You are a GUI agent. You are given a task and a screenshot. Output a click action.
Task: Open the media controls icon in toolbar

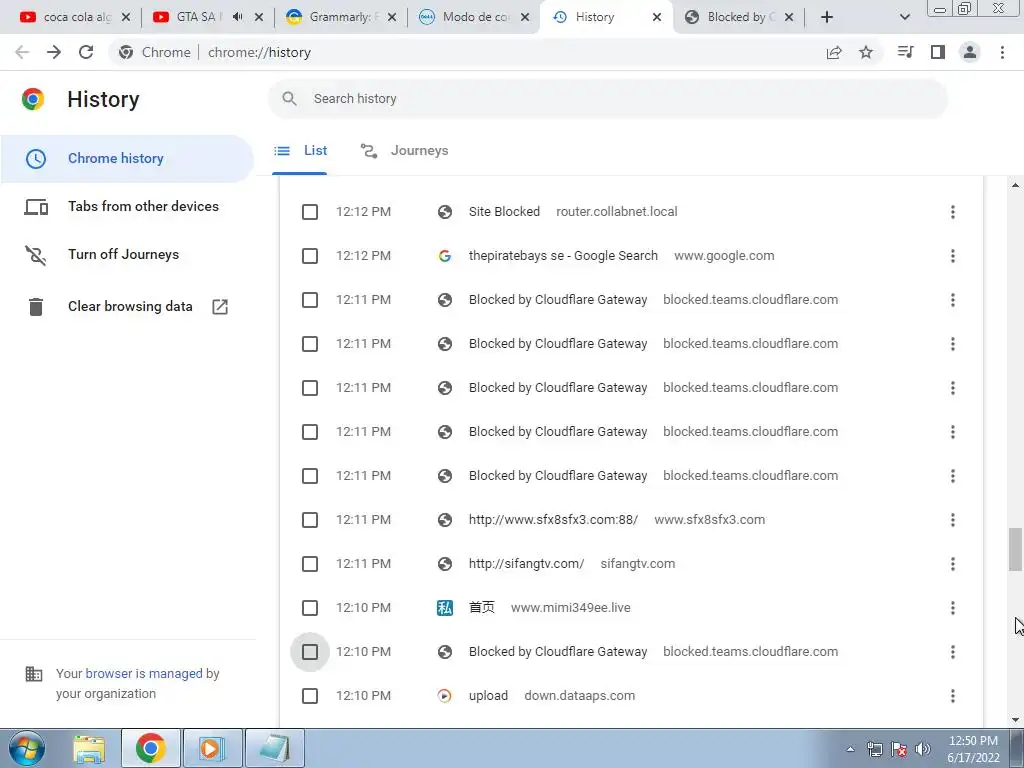[x=906, y=52]
